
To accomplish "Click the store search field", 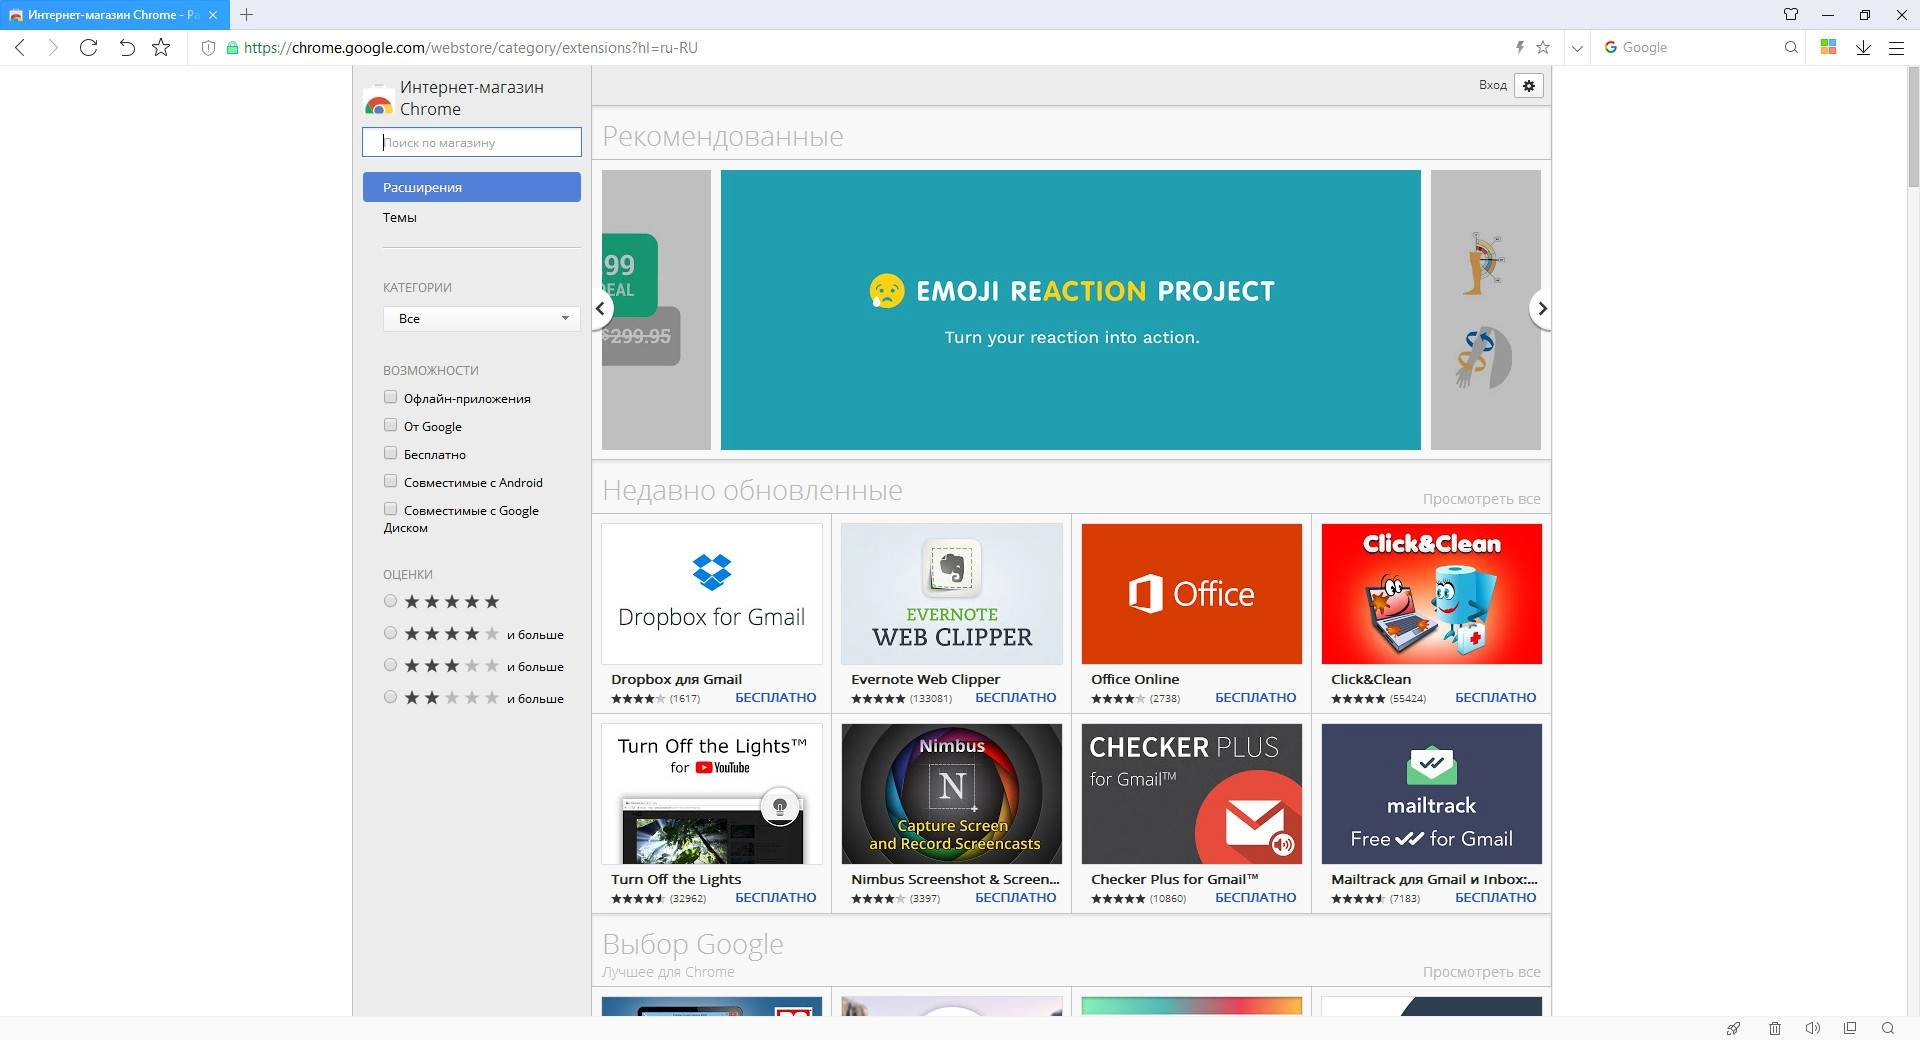I will click(472, 142).
